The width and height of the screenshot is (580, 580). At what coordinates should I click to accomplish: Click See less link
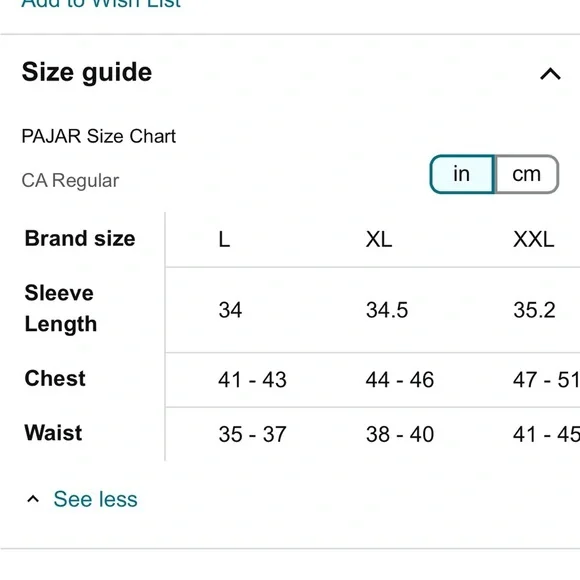pos(95,499)
